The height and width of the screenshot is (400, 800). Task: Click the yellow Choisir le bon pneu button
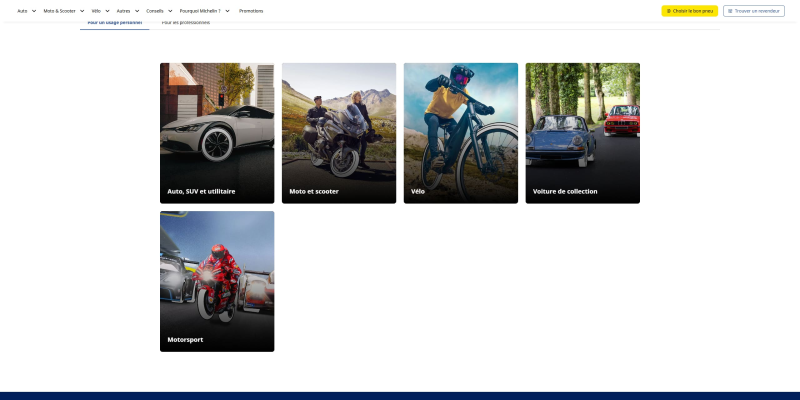(x=689, y=11)
